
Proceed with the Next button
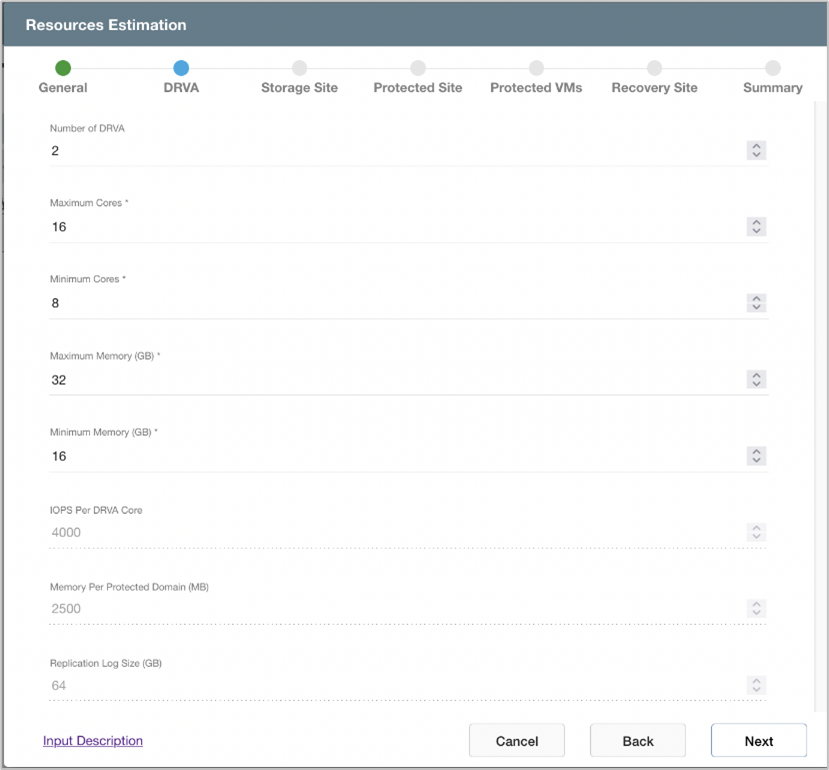coord(758,741)
